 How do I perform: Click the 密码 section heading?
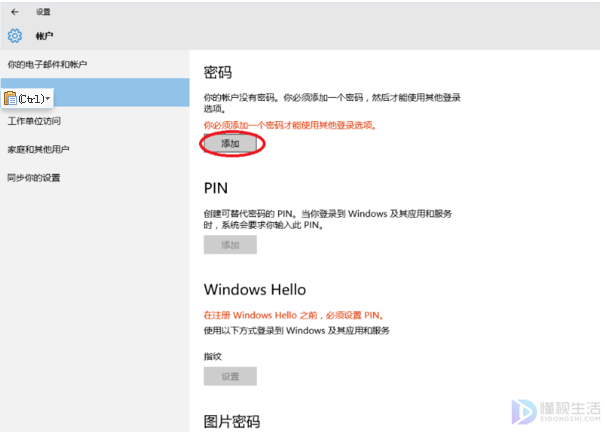[x=218, y=73]
